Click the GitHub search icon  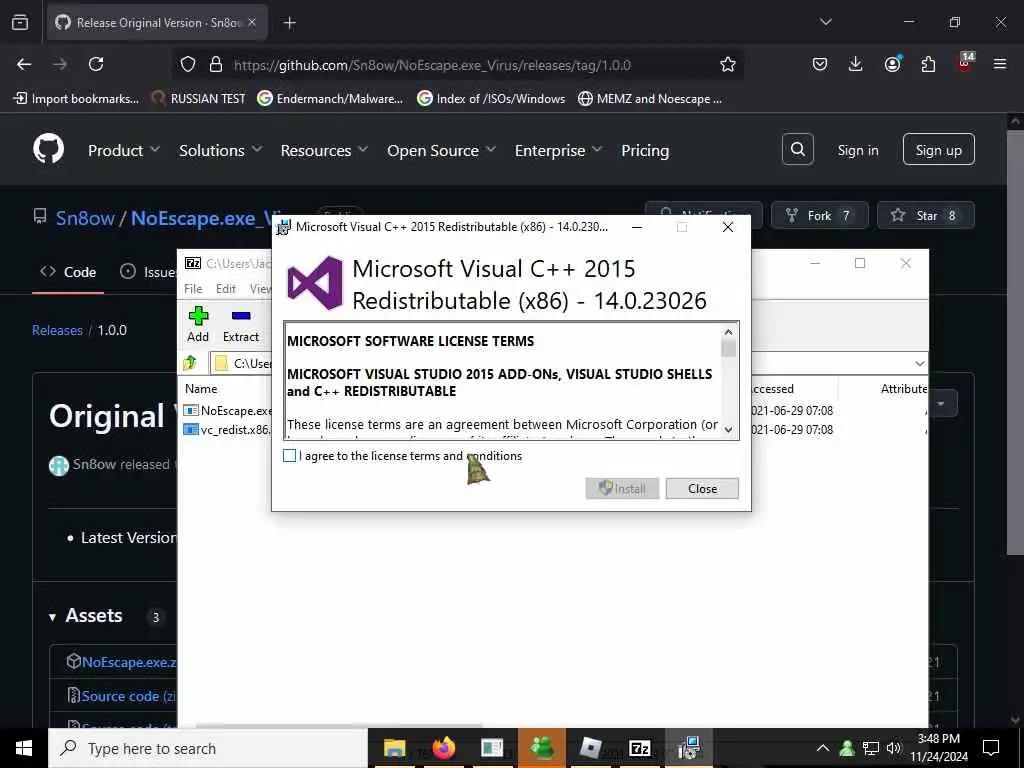coord(797,150)
